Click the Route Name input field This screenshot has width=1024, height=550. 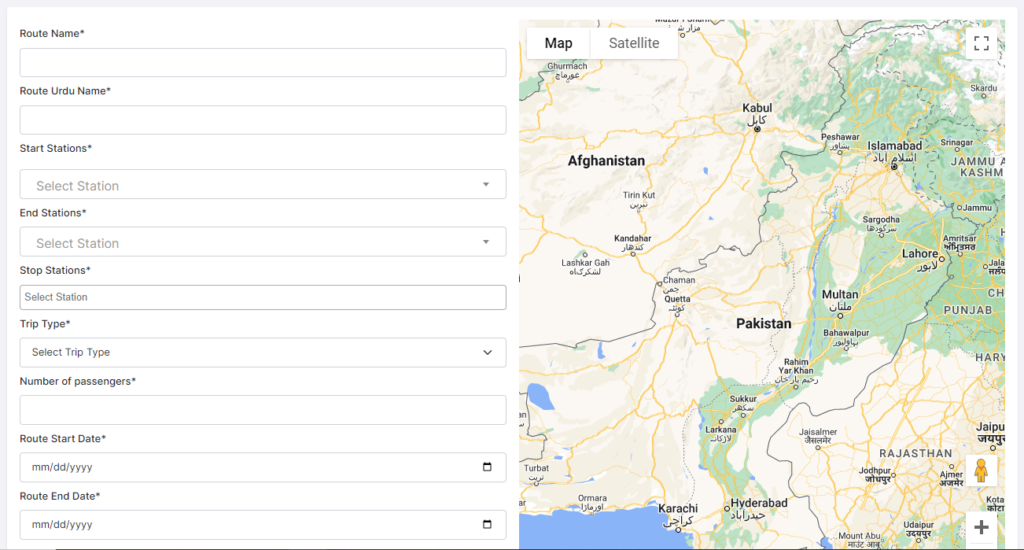pos(262,63)
